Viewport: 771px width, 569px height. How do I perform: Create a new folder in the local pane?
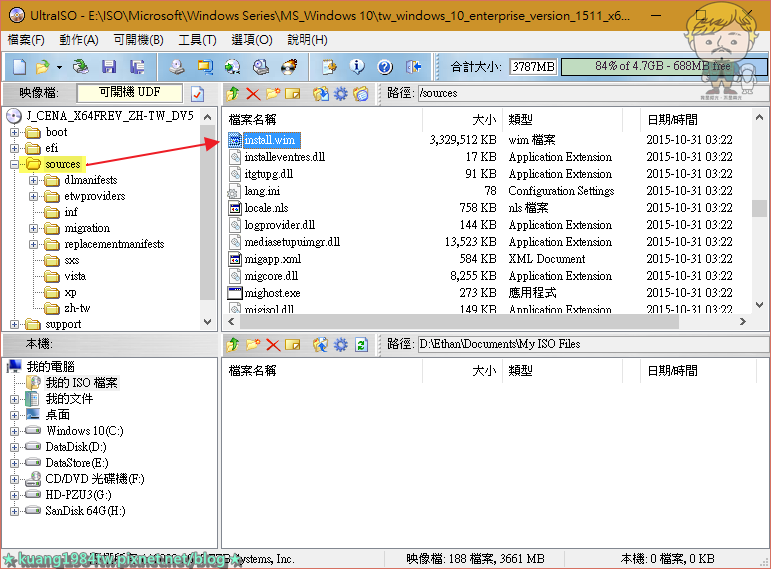(253, 345)
